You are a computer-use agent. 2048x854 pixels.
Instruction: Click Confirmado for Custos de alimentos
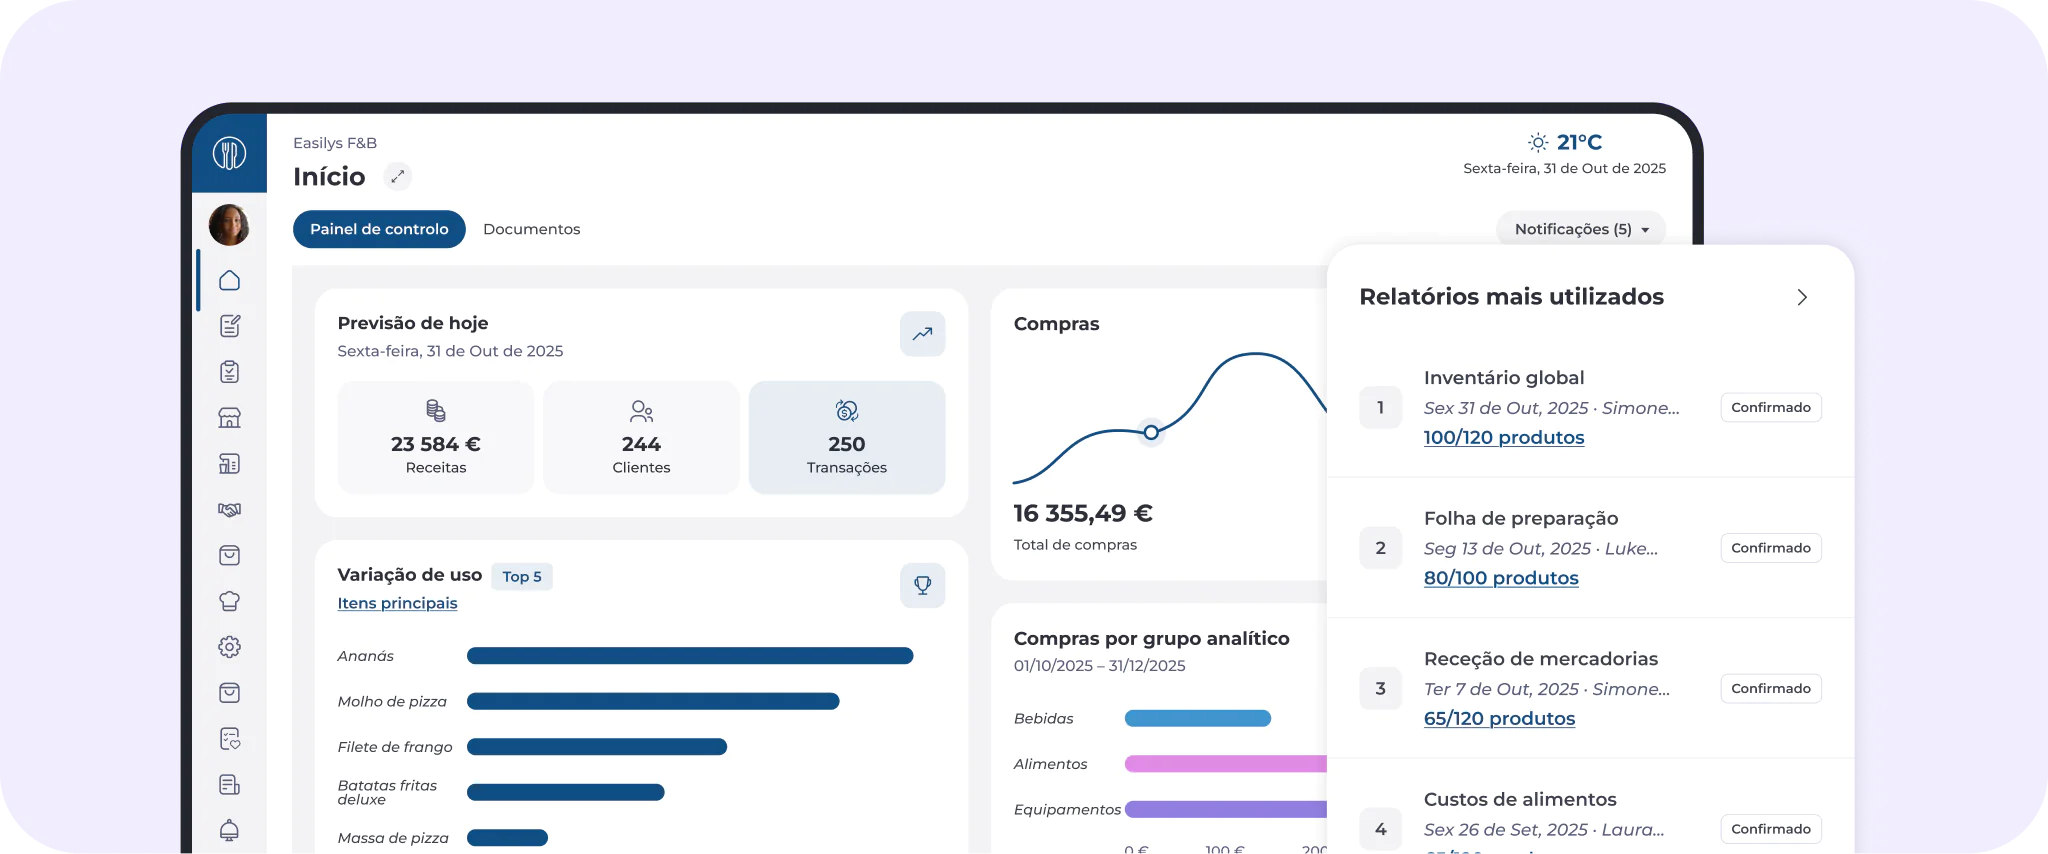pos(1771,829)
